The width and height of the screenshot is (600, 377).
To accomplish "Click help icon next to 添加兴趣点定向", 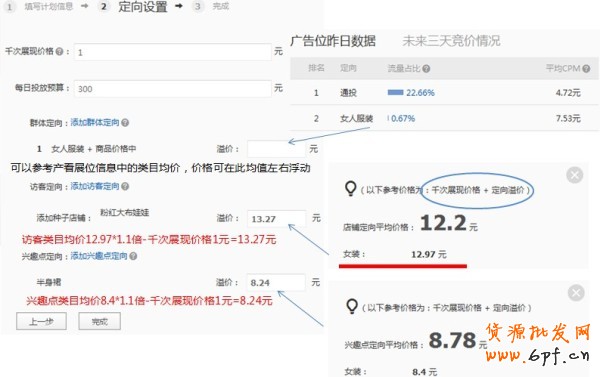I will click(133, 256).
